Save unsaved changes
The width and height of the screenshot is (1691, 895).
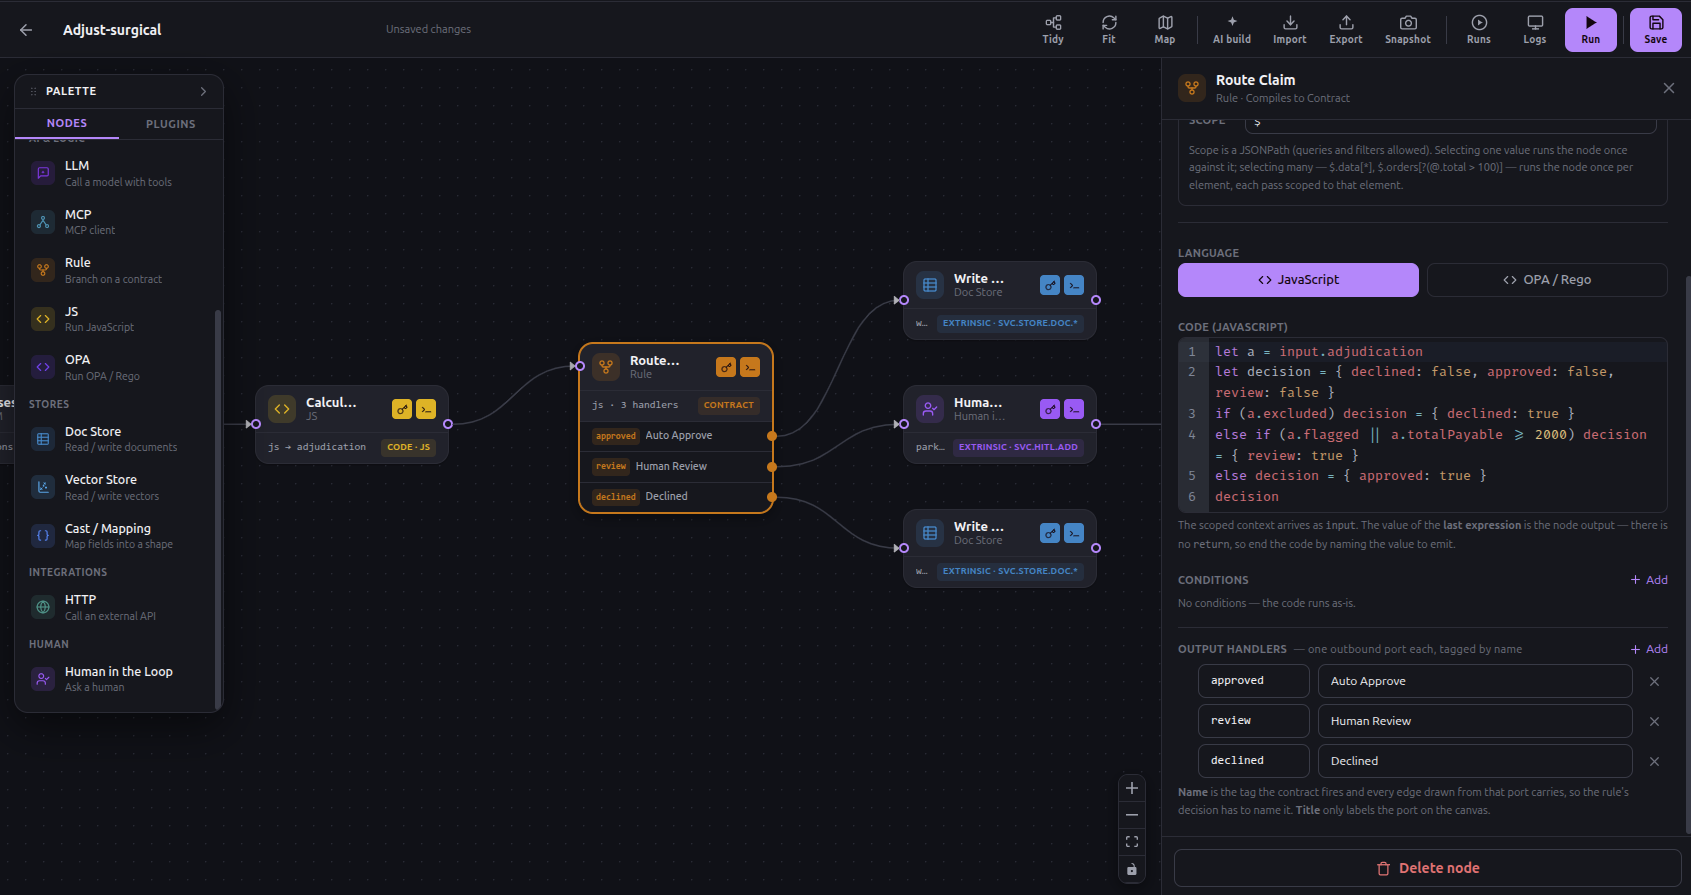[1656, 30]
